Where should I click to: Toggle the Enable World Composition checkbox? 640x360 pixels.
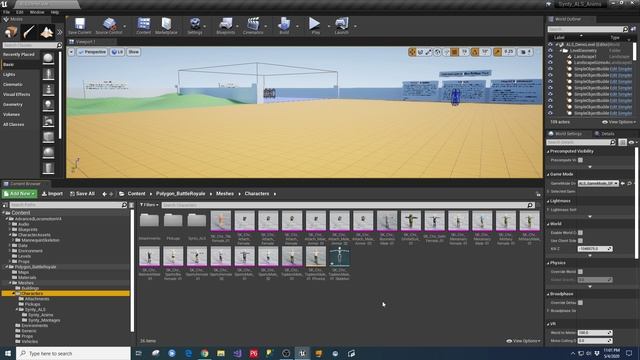tap(580, 233)
